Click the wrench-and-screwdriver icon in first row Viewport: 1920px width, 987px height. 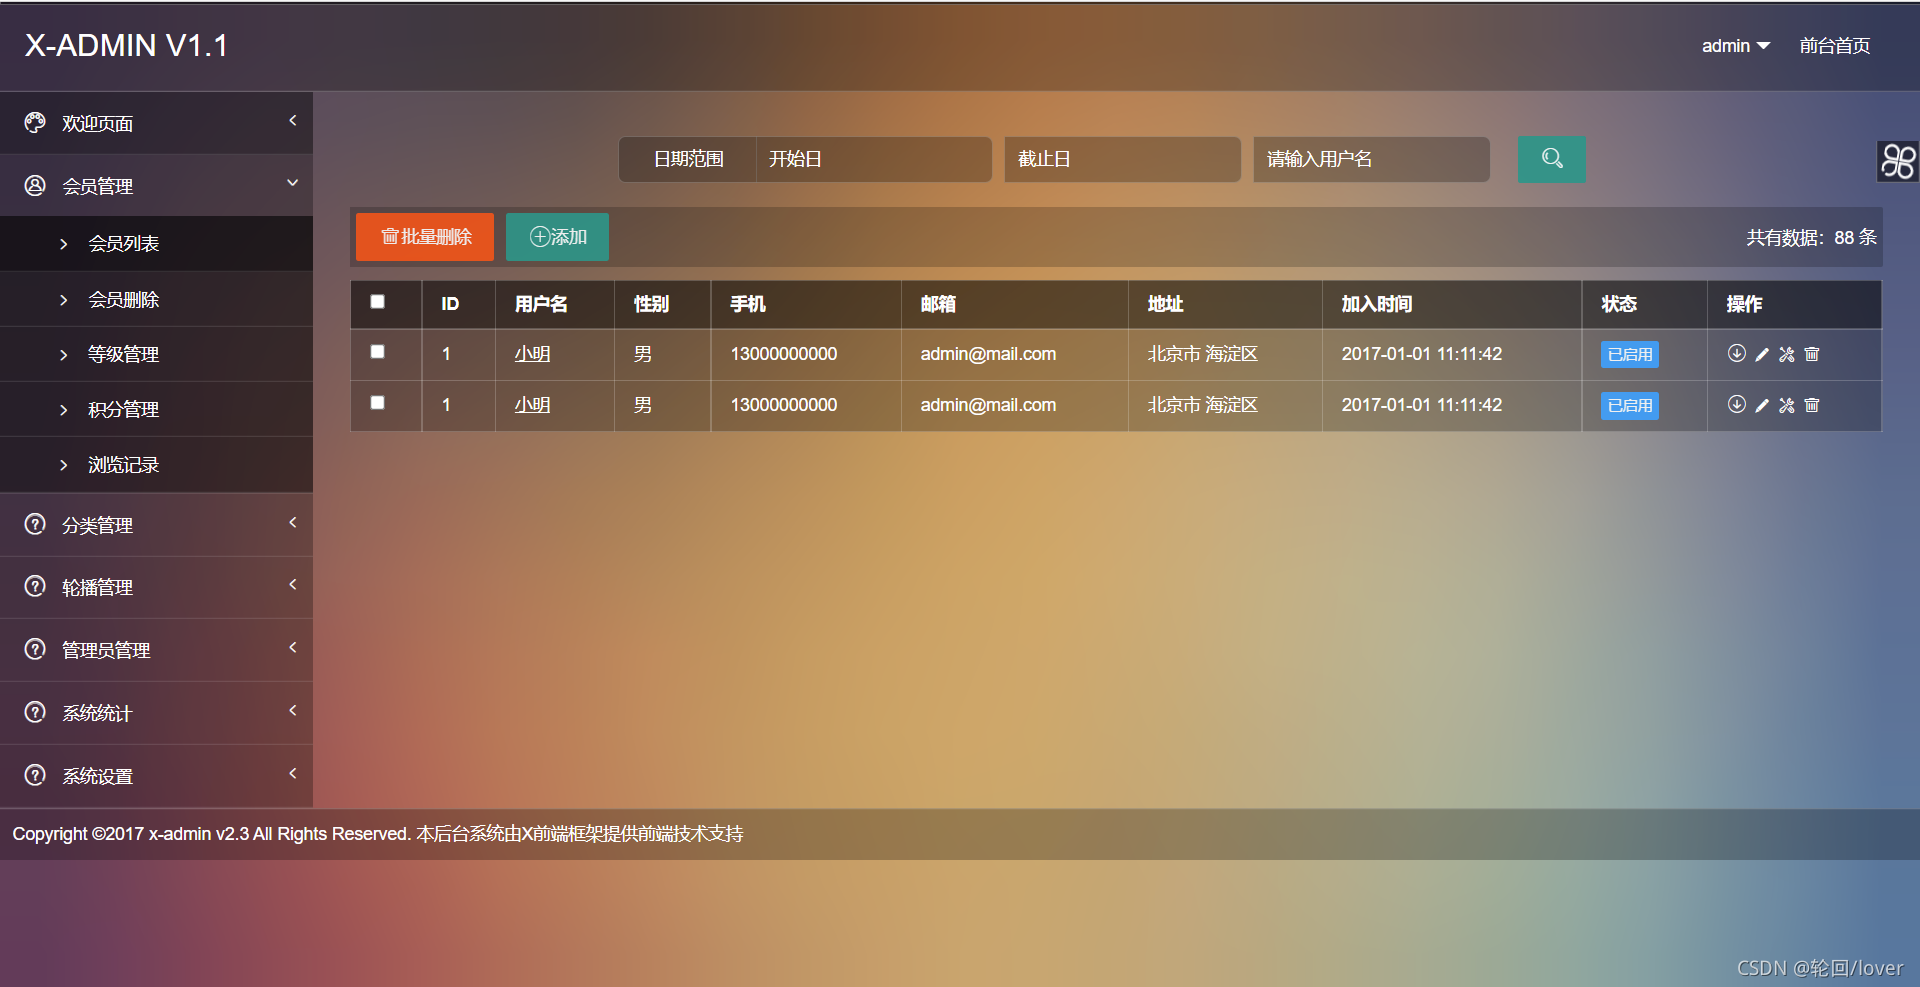(x=1787, y=354)
